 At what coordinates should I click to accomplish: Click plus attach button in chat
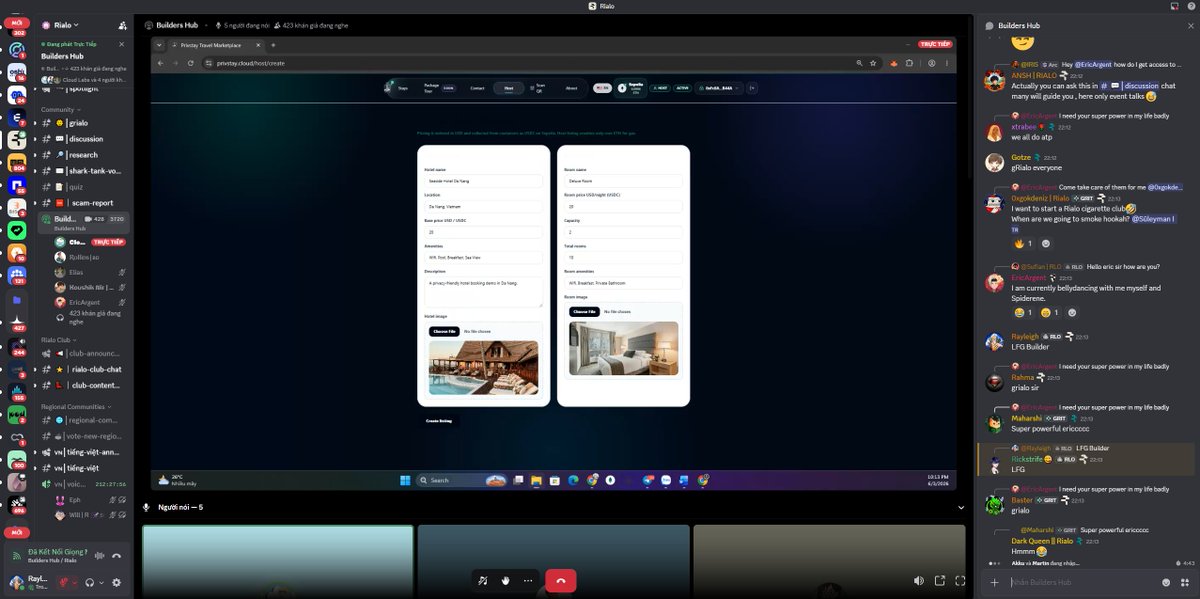tap(994, 582)
